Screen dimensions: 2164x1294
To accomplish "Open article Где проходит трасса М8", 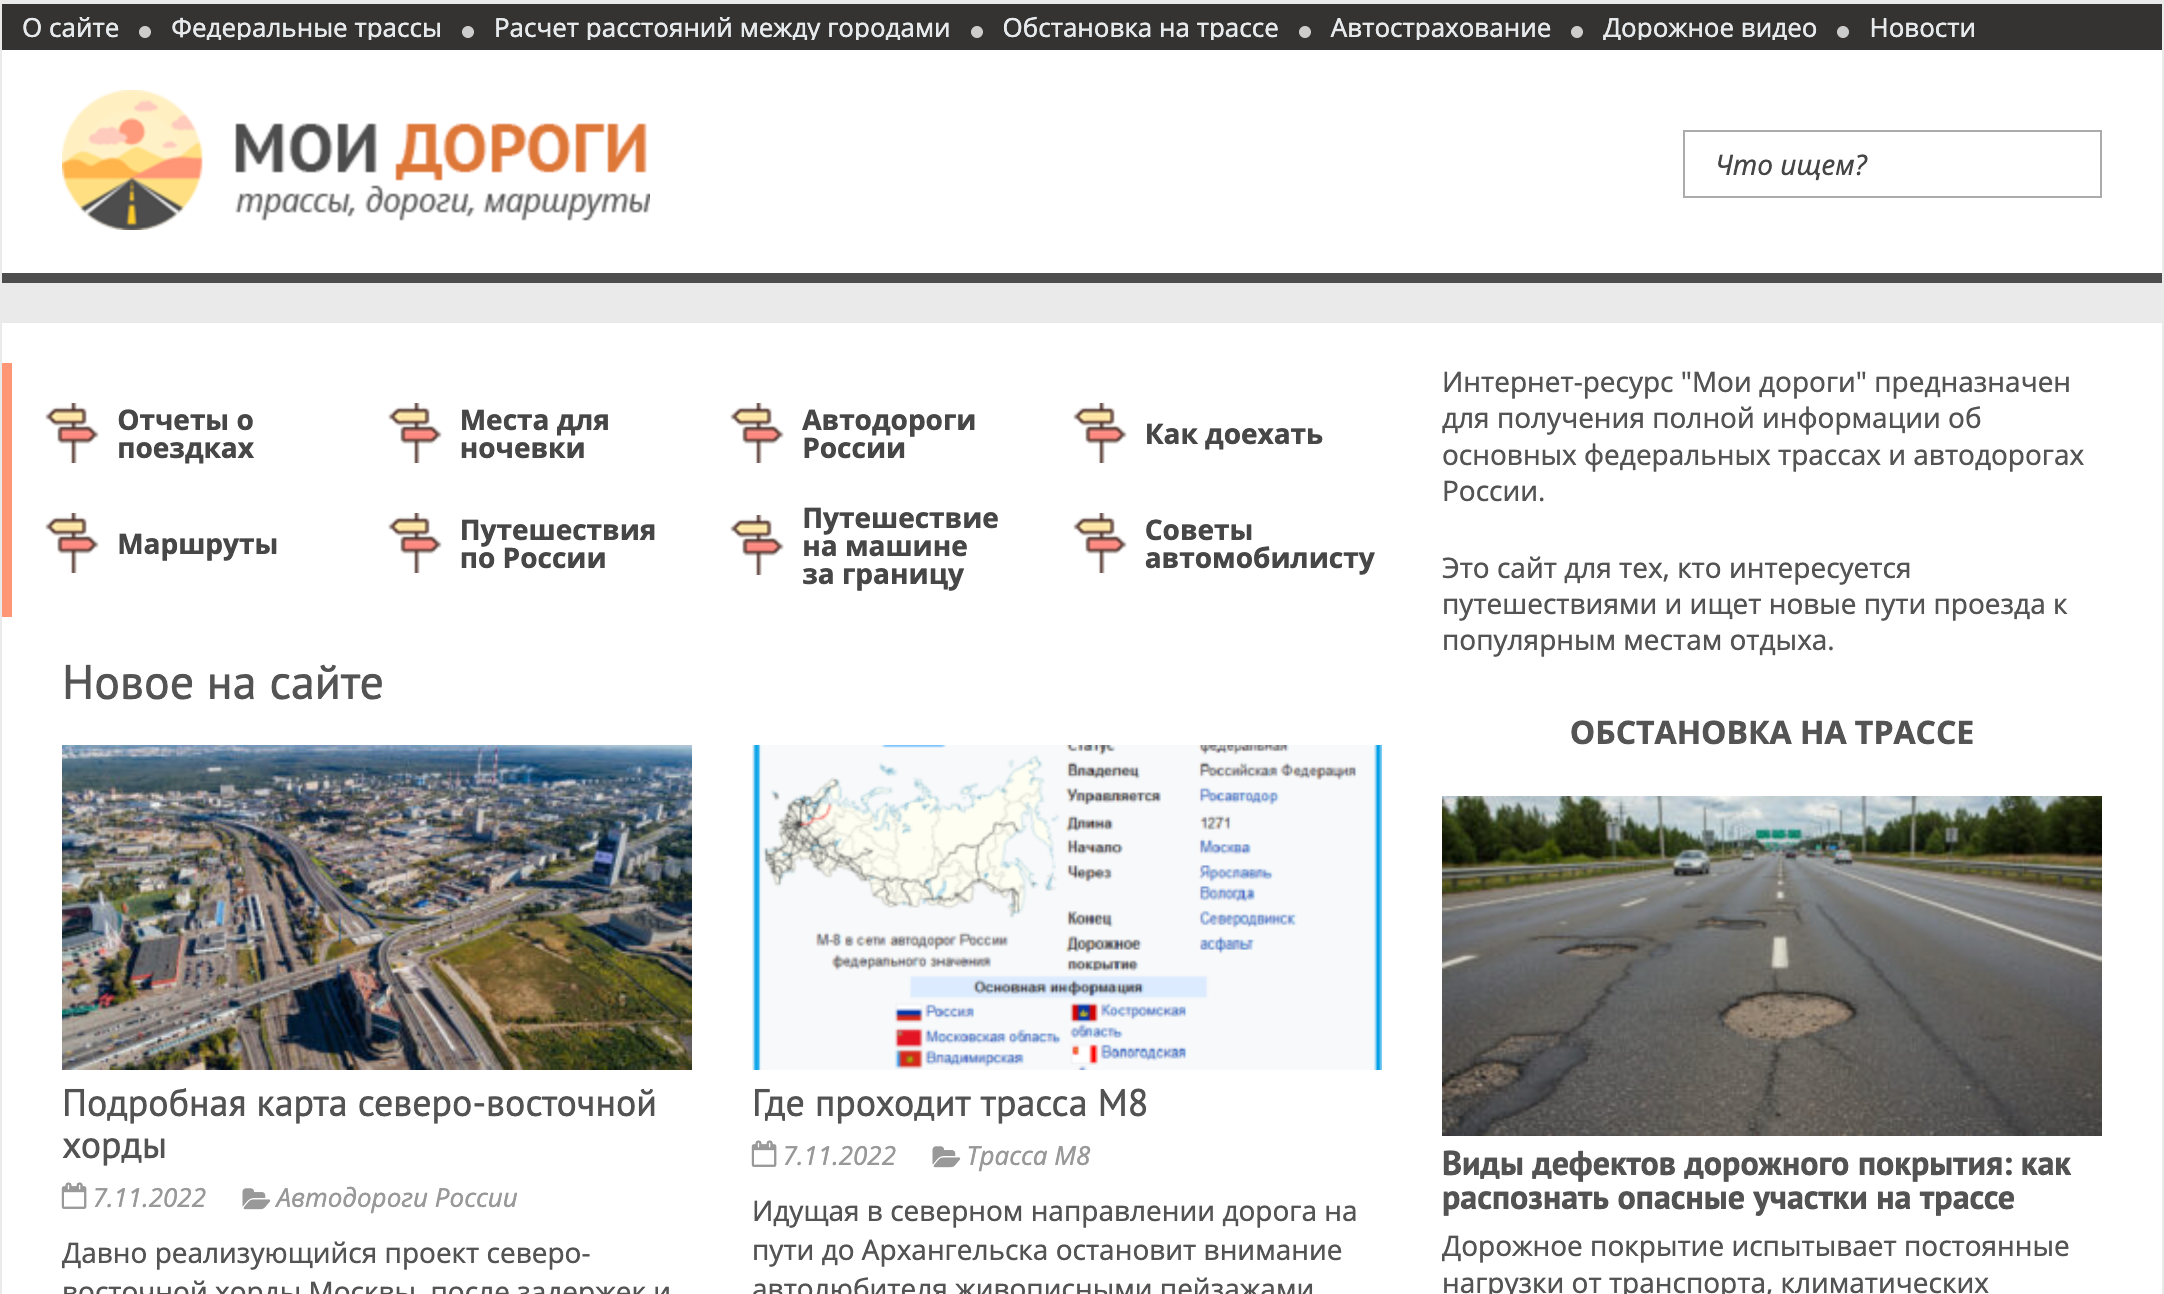I will [949, 1103].
